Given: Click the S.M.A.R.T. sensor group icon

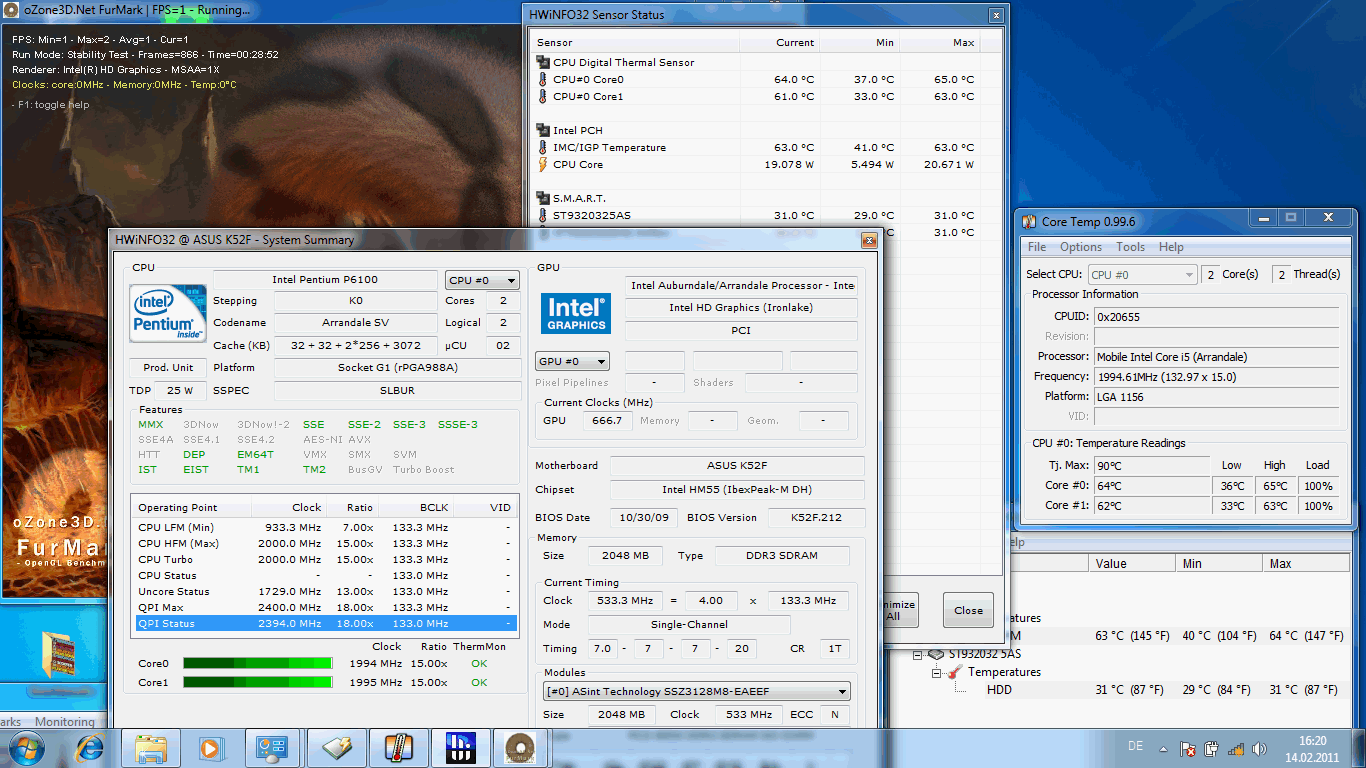Looking at the screenshot, I should (543, 198).
